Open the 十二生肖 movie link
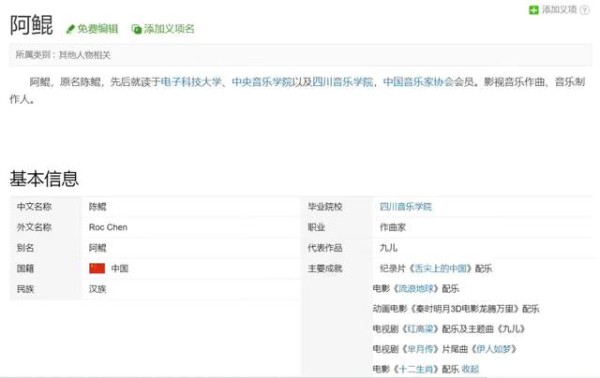 click(416, 369)
